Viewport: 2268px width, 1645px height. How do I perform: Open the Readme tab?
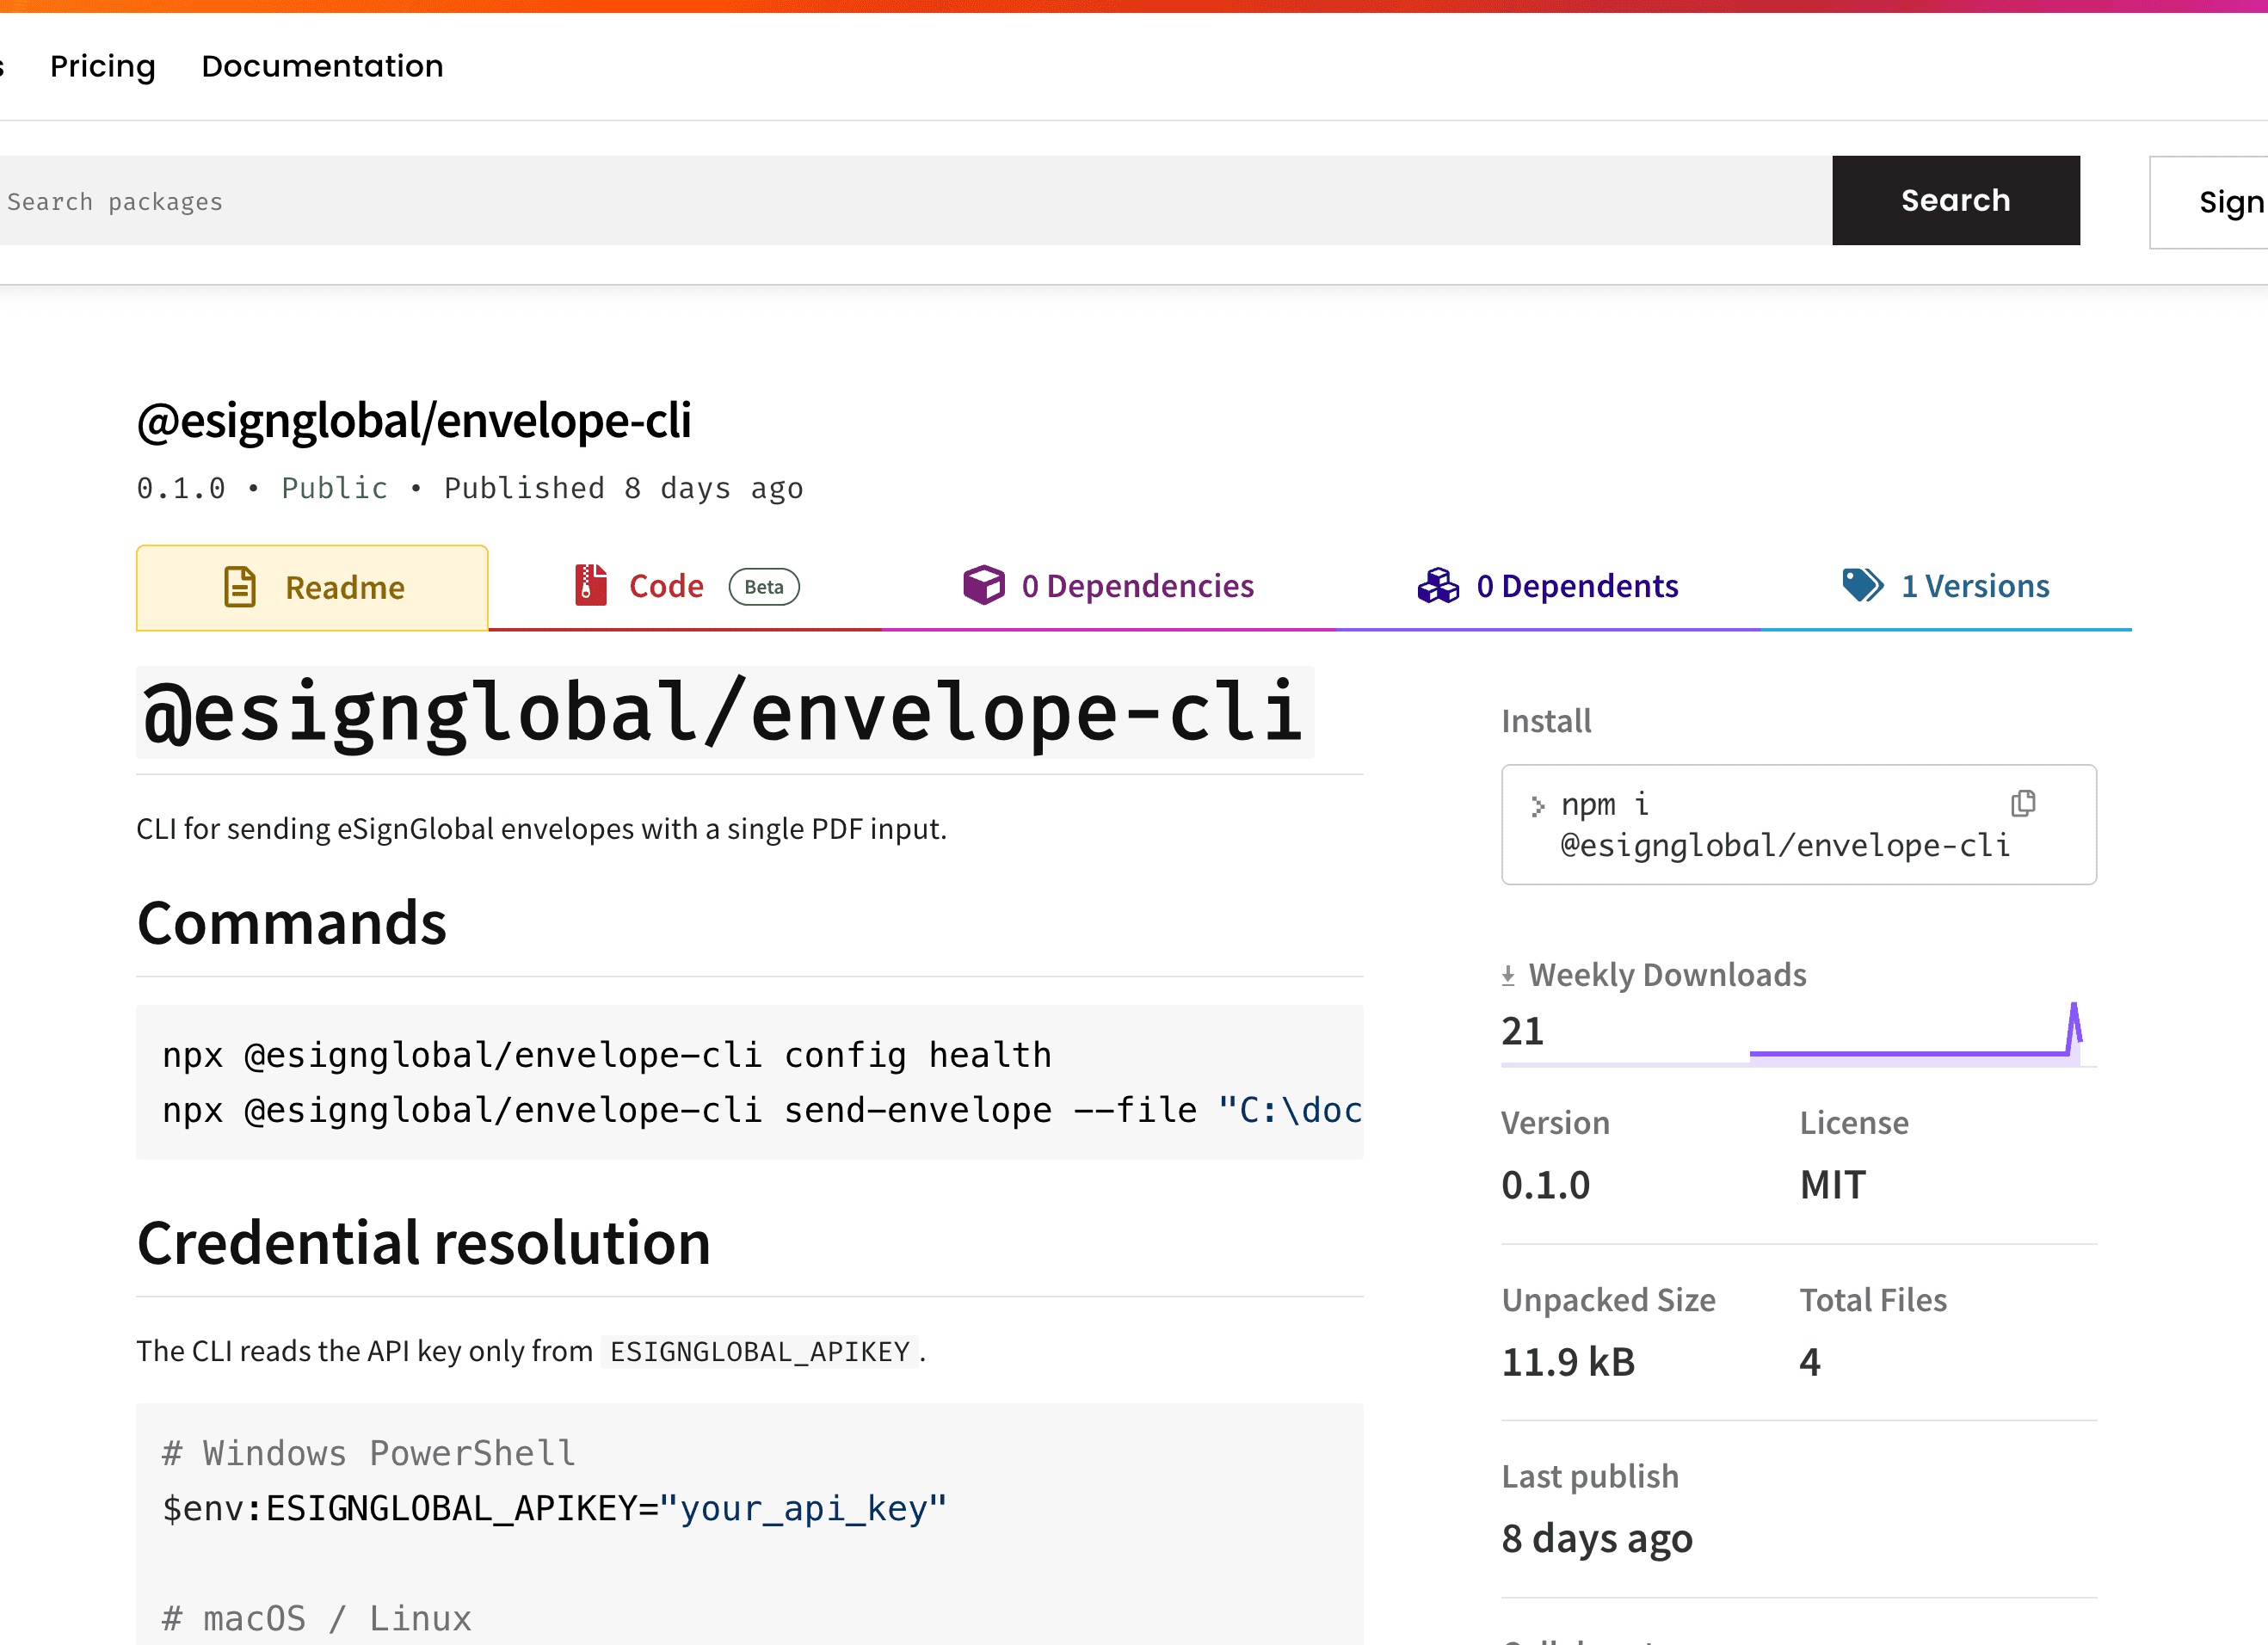pos(312,587)
